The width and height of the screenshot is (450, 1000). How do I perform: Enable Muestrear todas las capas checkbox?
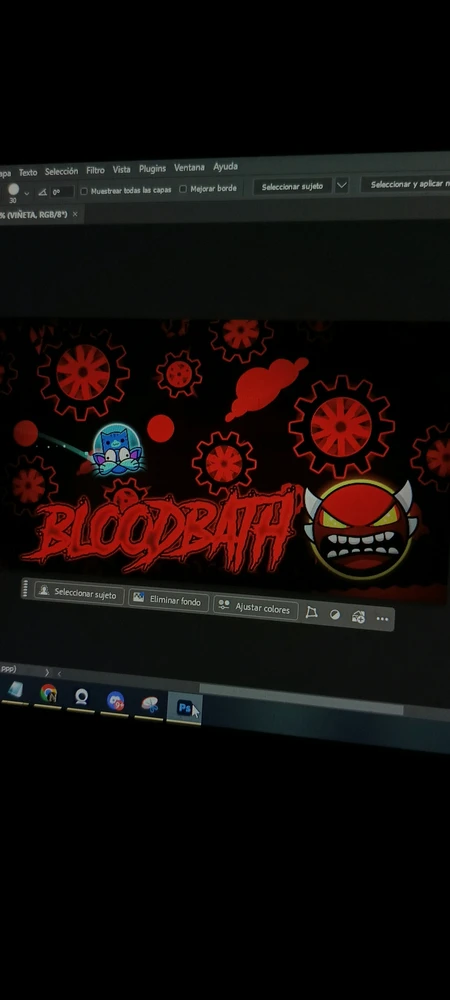click(83, 191)
